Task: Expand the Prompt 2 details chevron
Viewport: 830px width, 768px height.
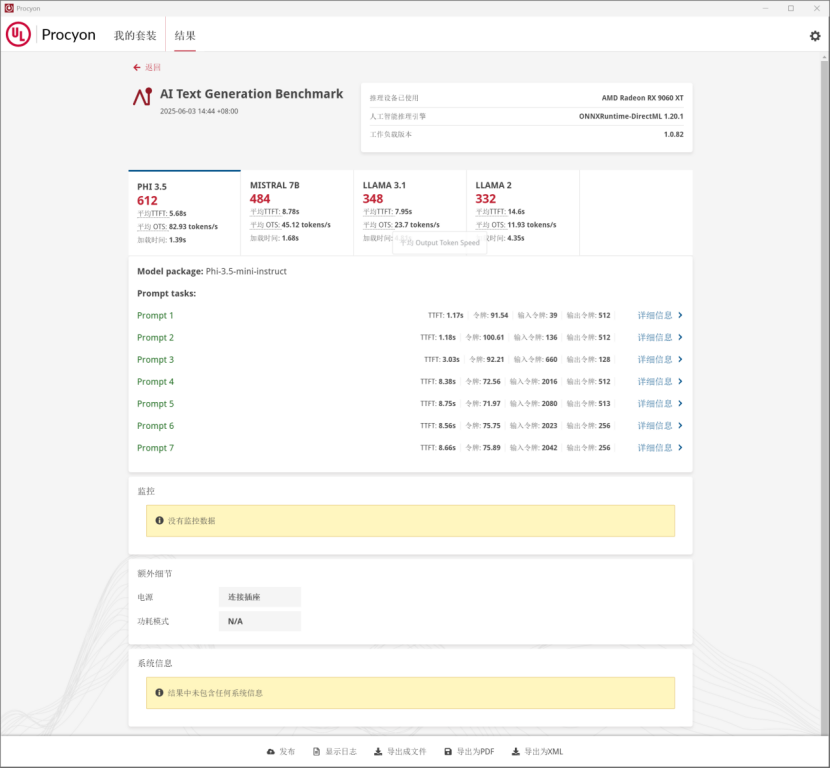Action: 680,338
